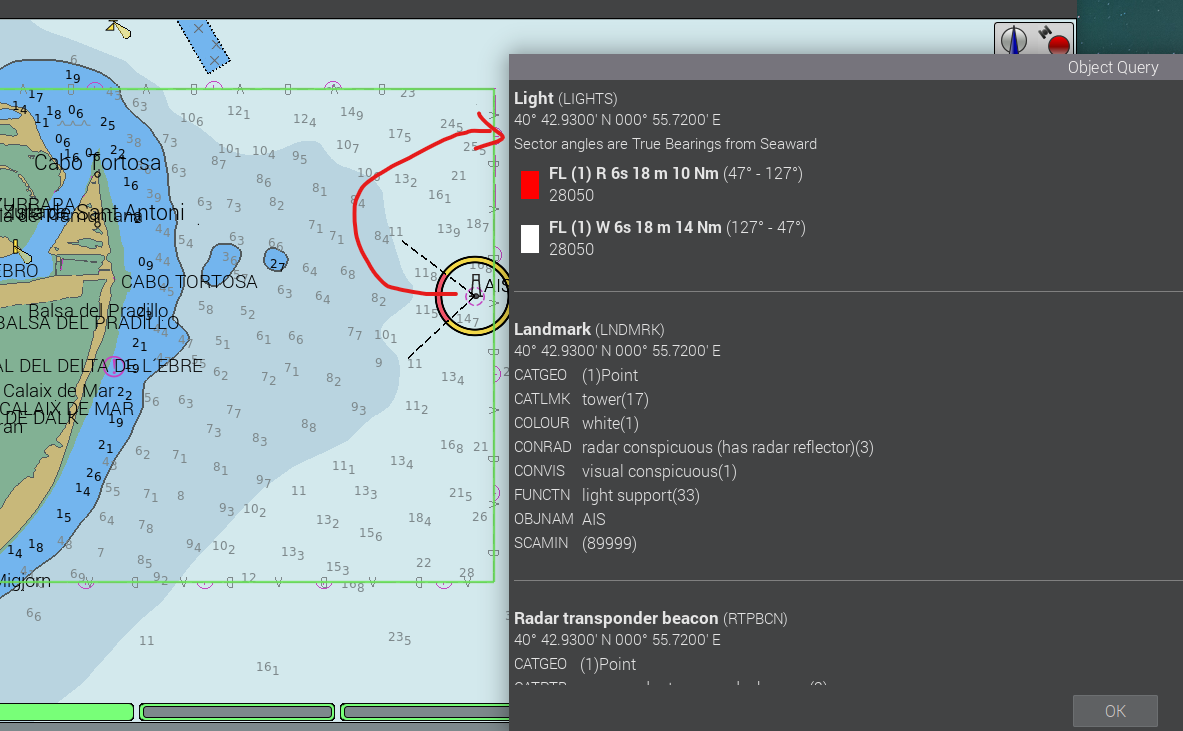Viewport: 1183px width, 731px height.
Task: Click the OBJNAM AIS row
Action: (560, 519)
